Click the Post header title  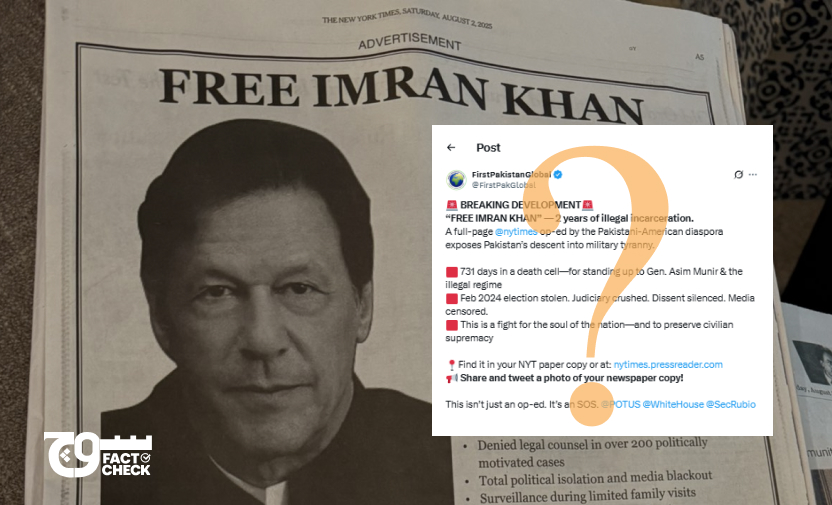point(488,147)
